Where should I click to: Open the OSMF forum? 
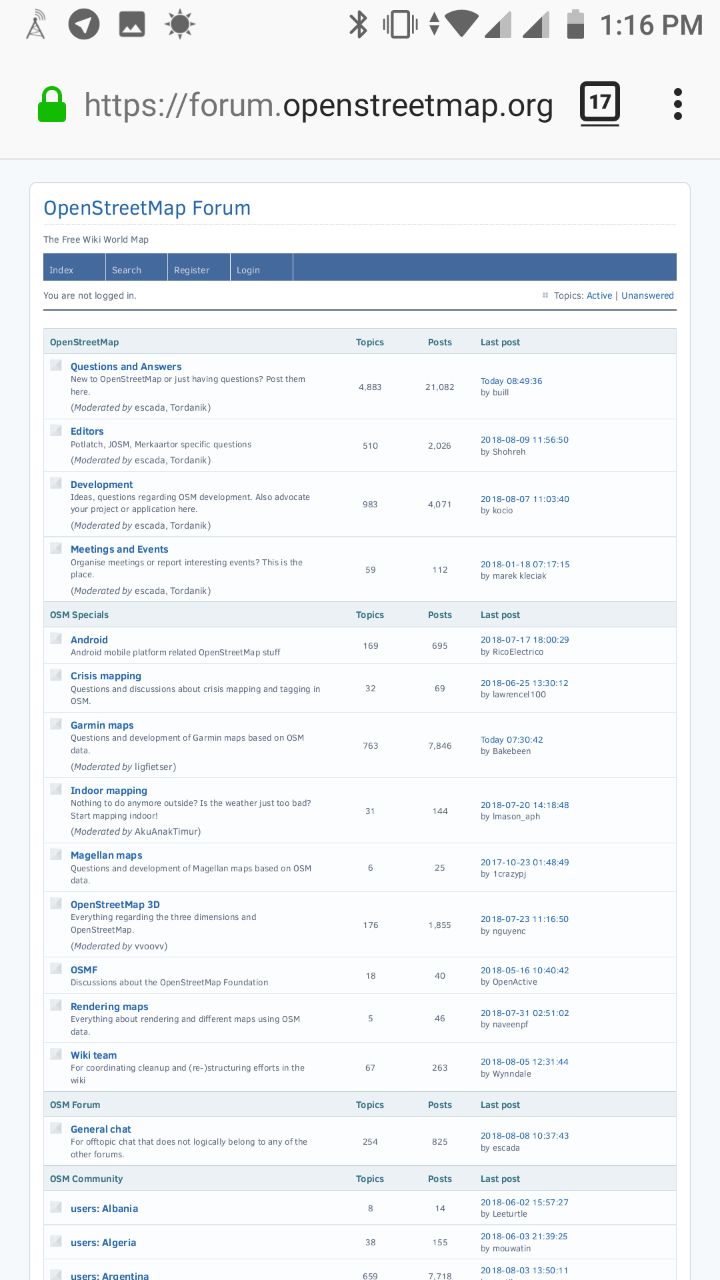point(84,970)
